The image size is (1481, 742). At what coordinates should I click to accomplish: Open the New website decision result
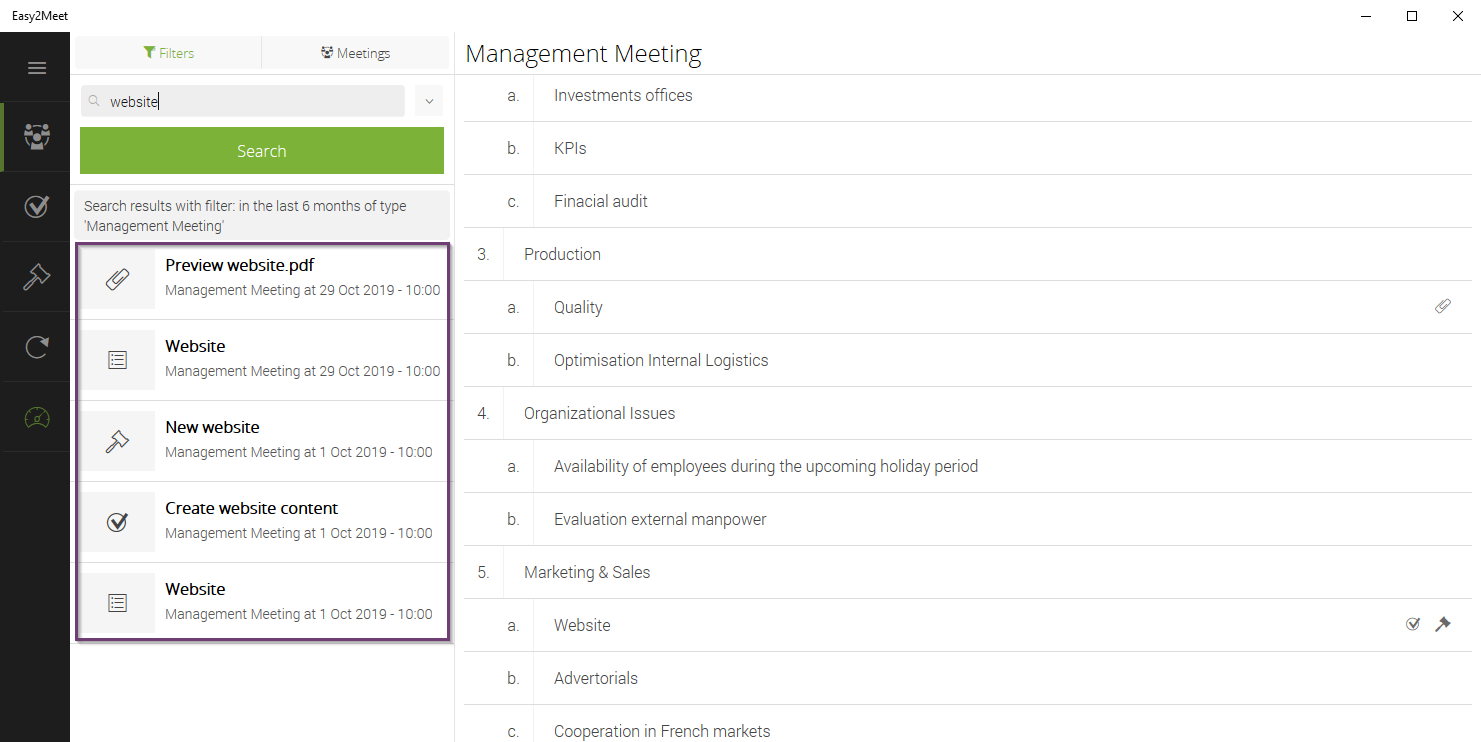(262, 441)
